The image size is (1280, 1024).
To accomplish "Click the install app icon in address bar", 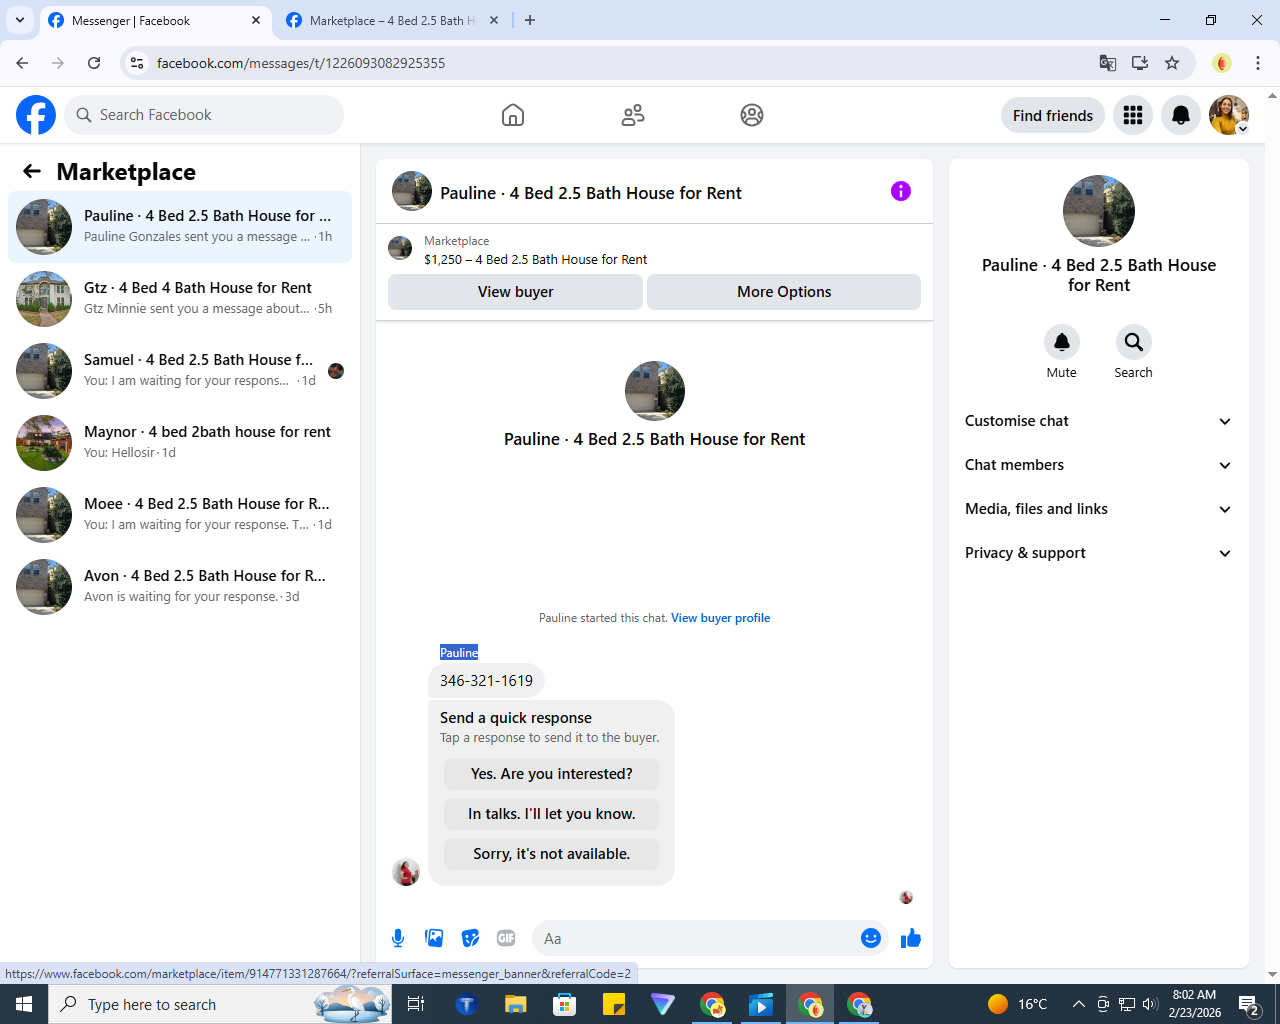I will (1140, 63).
